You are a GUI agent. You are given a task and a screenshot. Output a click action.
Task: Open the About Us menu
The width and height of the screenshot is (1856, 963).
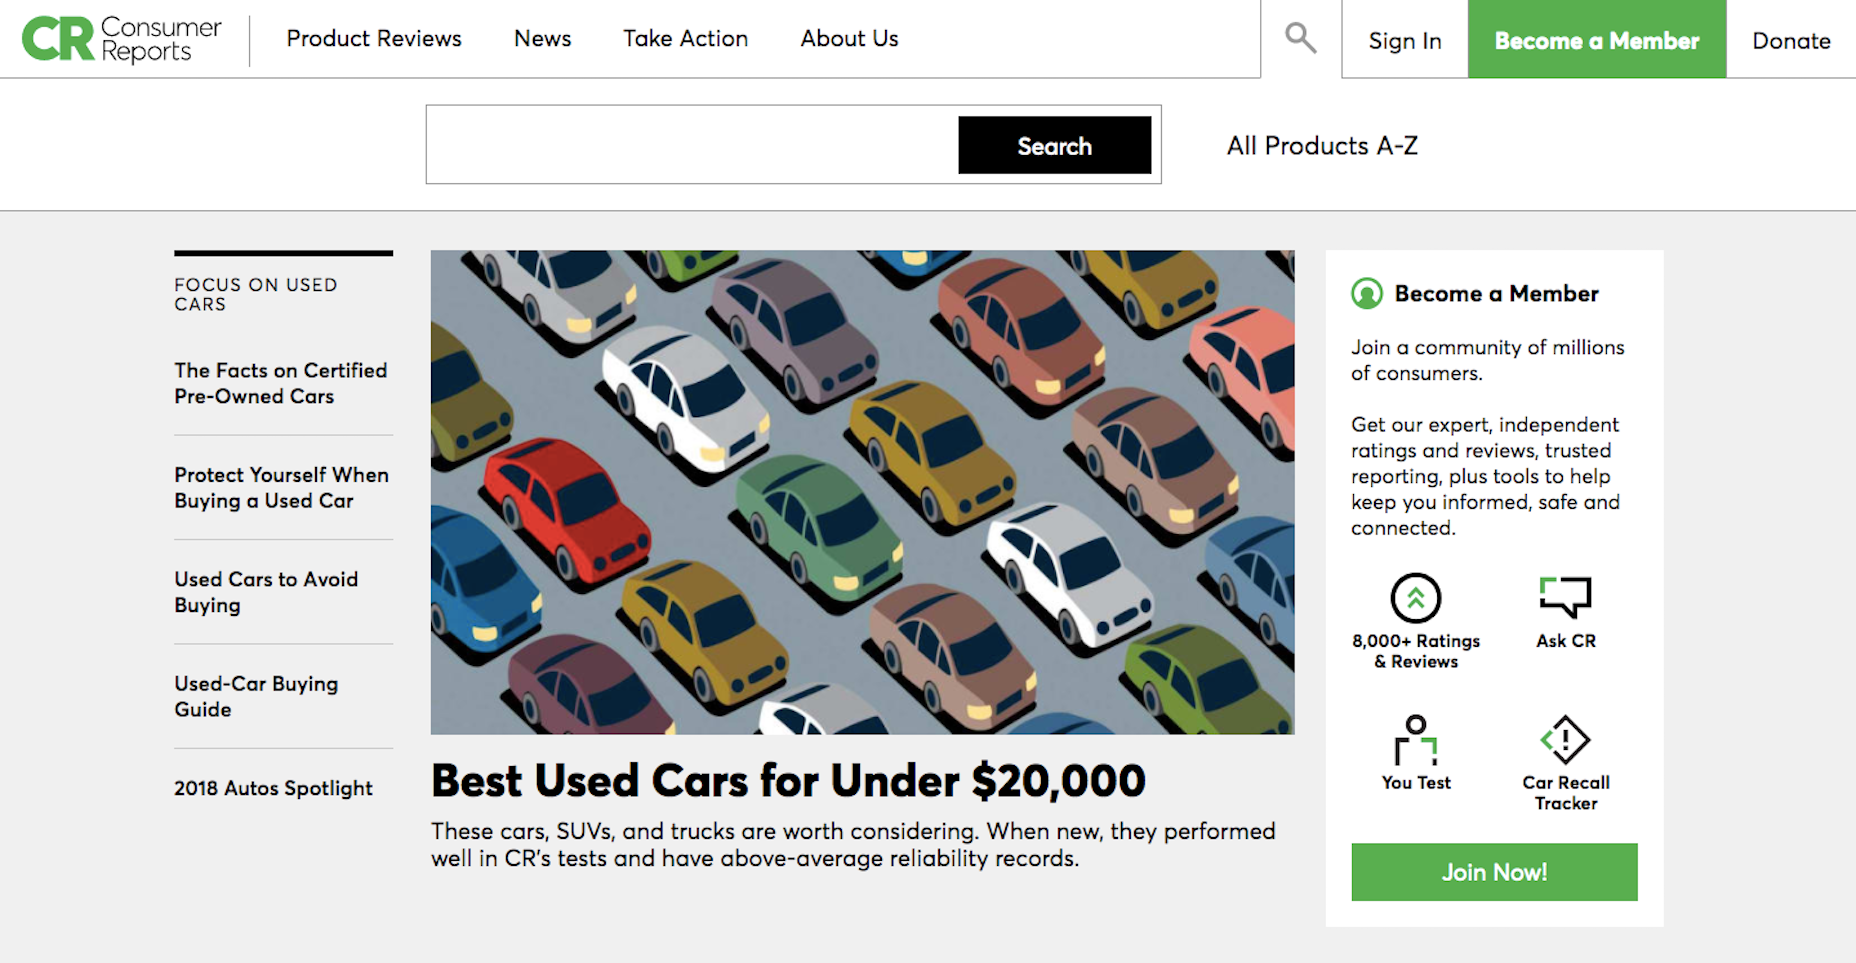pyautogui.click(x=850, y=38)
